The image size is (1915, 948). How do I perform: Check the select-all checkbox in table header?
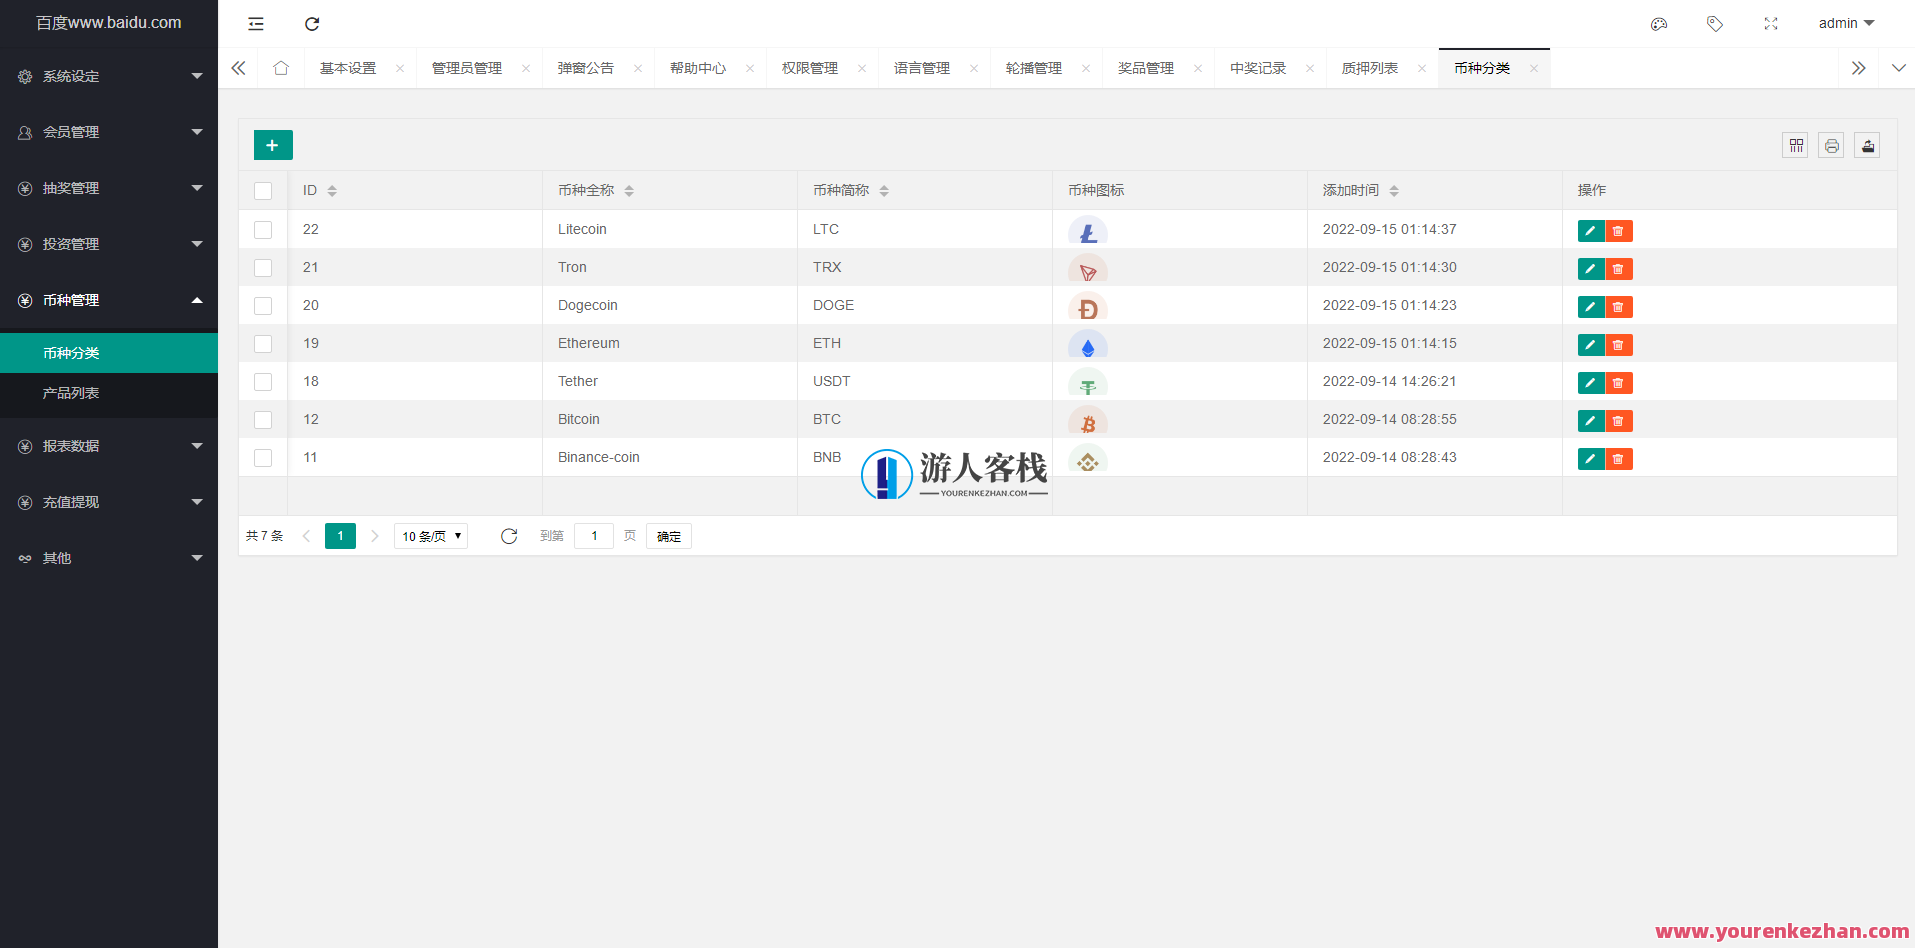[263, 190]
